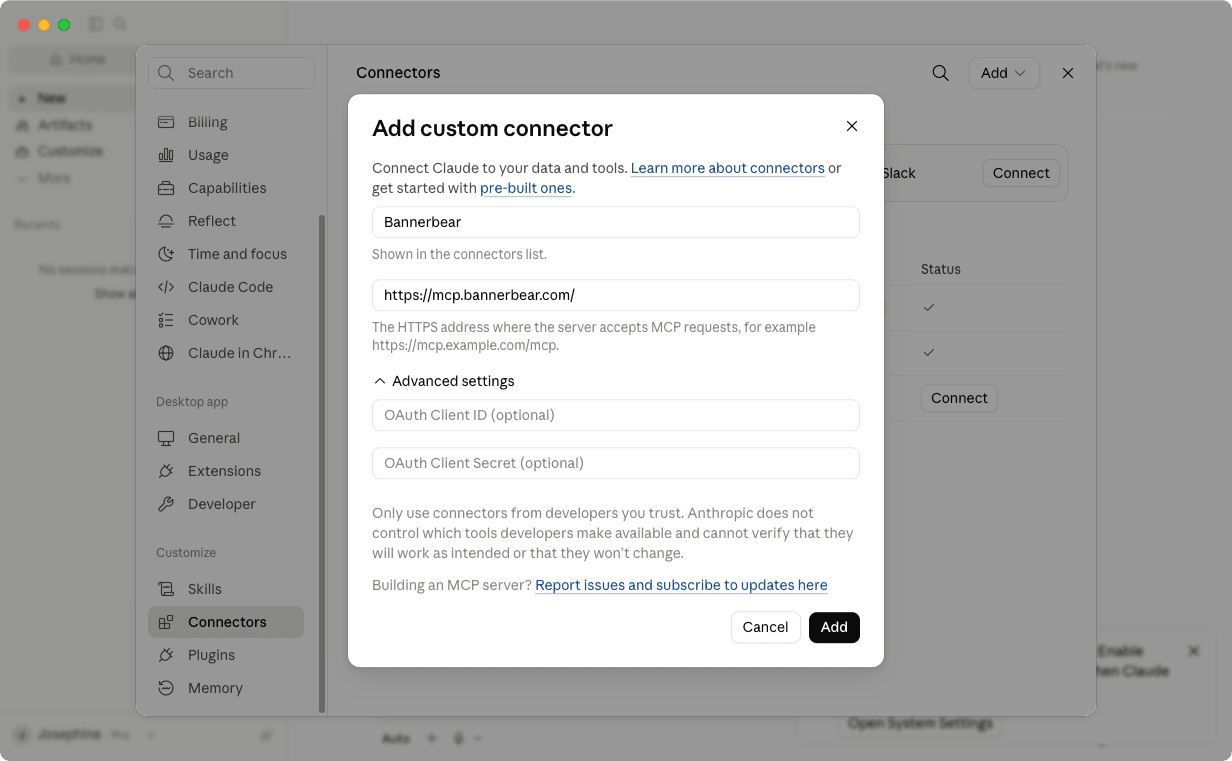Screen dimensions: 1232x761
Task: Open Billing settings
Action: [x=226, y=122]
